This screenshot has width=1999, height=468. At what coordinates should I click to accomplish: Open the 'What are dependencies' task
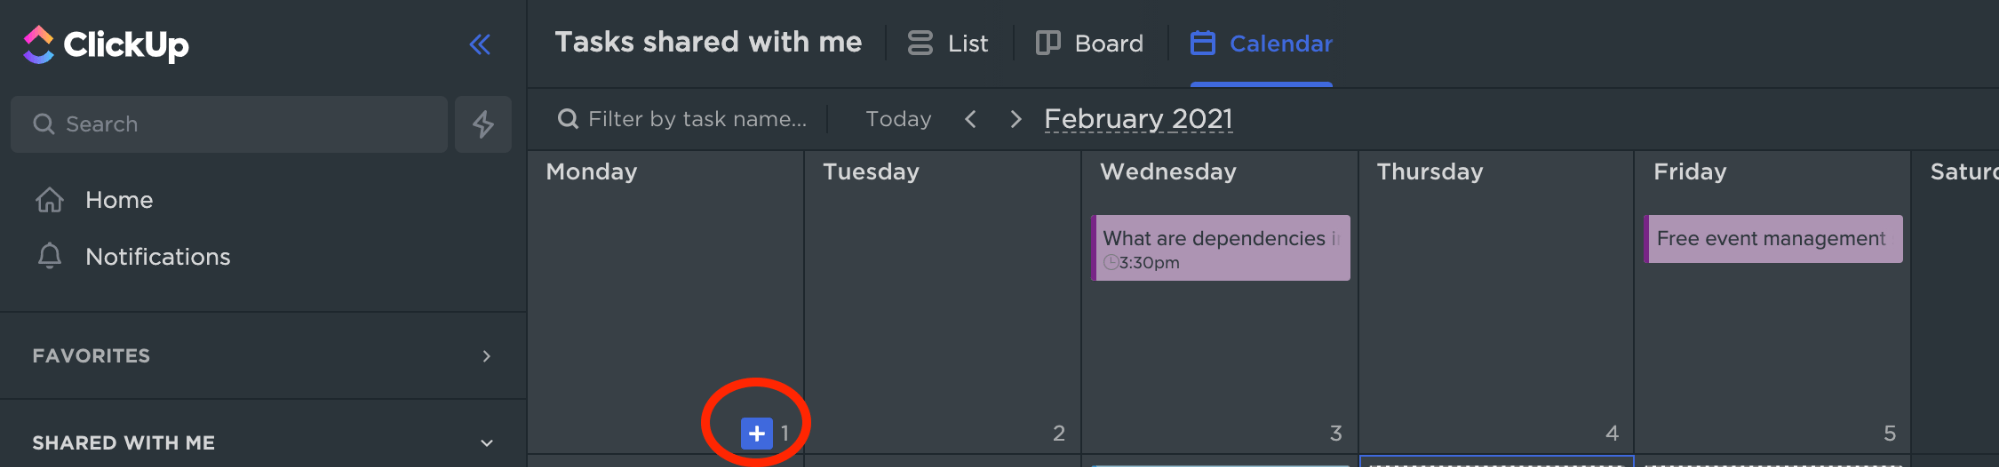1220,247
